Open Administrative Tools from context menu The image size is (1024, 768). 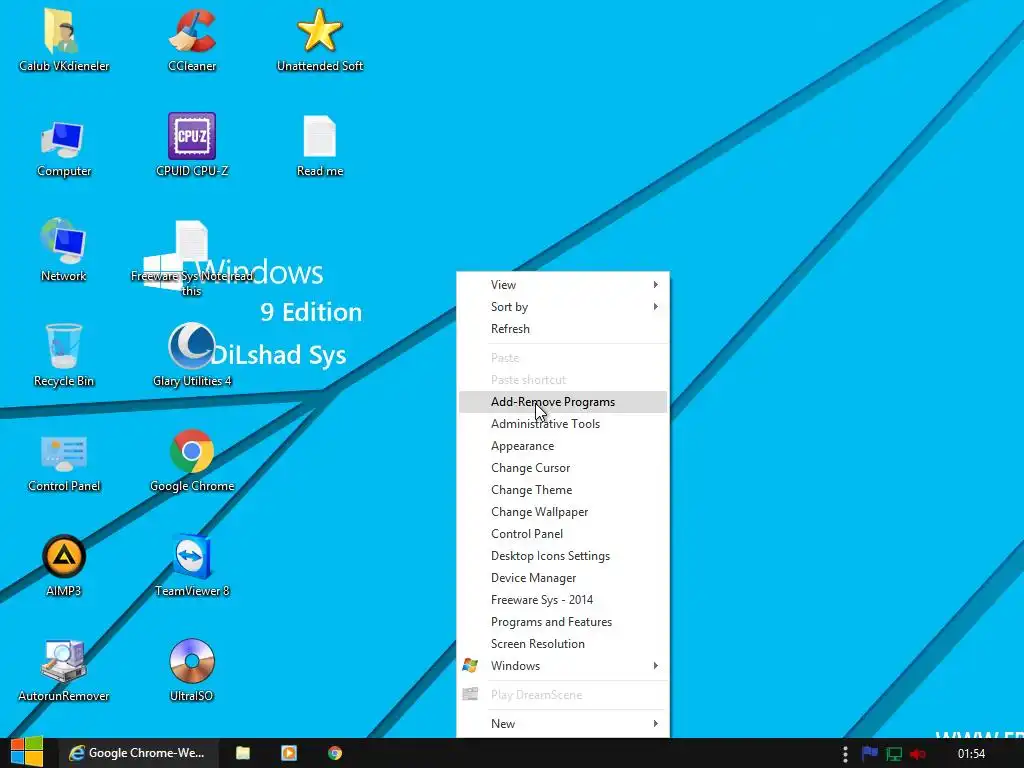(564, 424)
